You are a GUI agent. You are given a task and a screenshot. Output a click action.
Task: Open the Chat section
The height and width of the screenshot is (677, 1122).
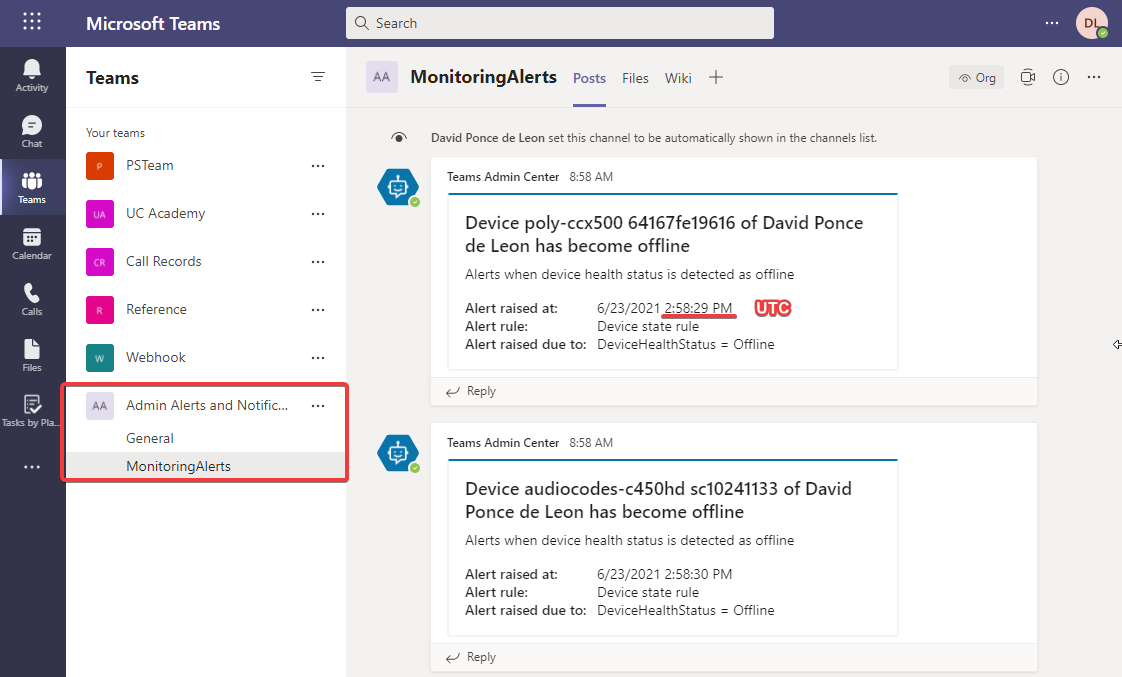(x=32, y=131)
